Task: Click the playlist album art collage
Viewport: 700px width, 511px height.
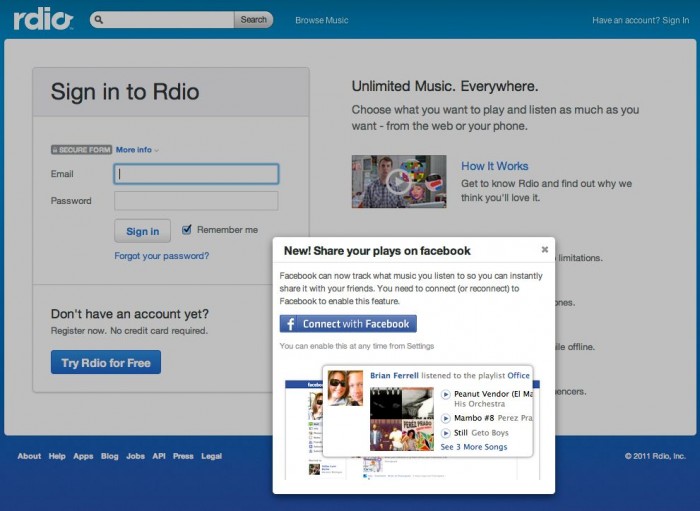Action: click(402, 419)
